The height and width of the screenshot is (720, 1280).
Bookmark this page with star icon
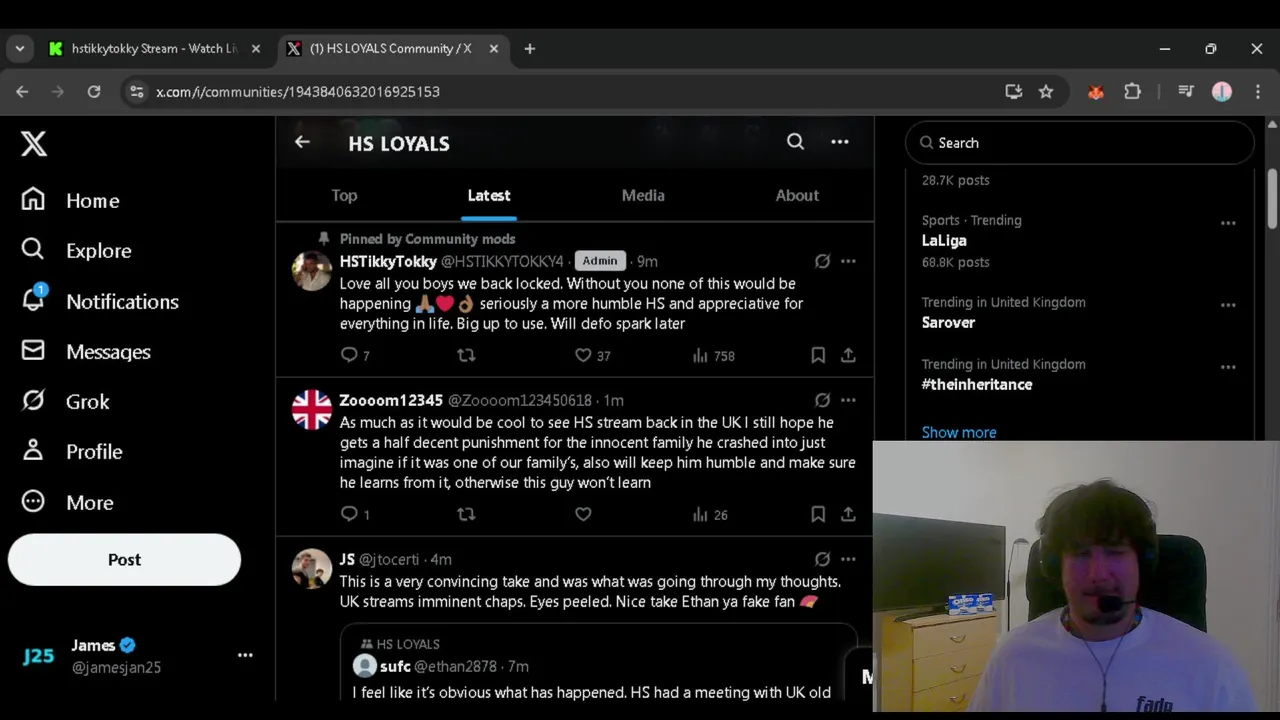(1046, 92)
